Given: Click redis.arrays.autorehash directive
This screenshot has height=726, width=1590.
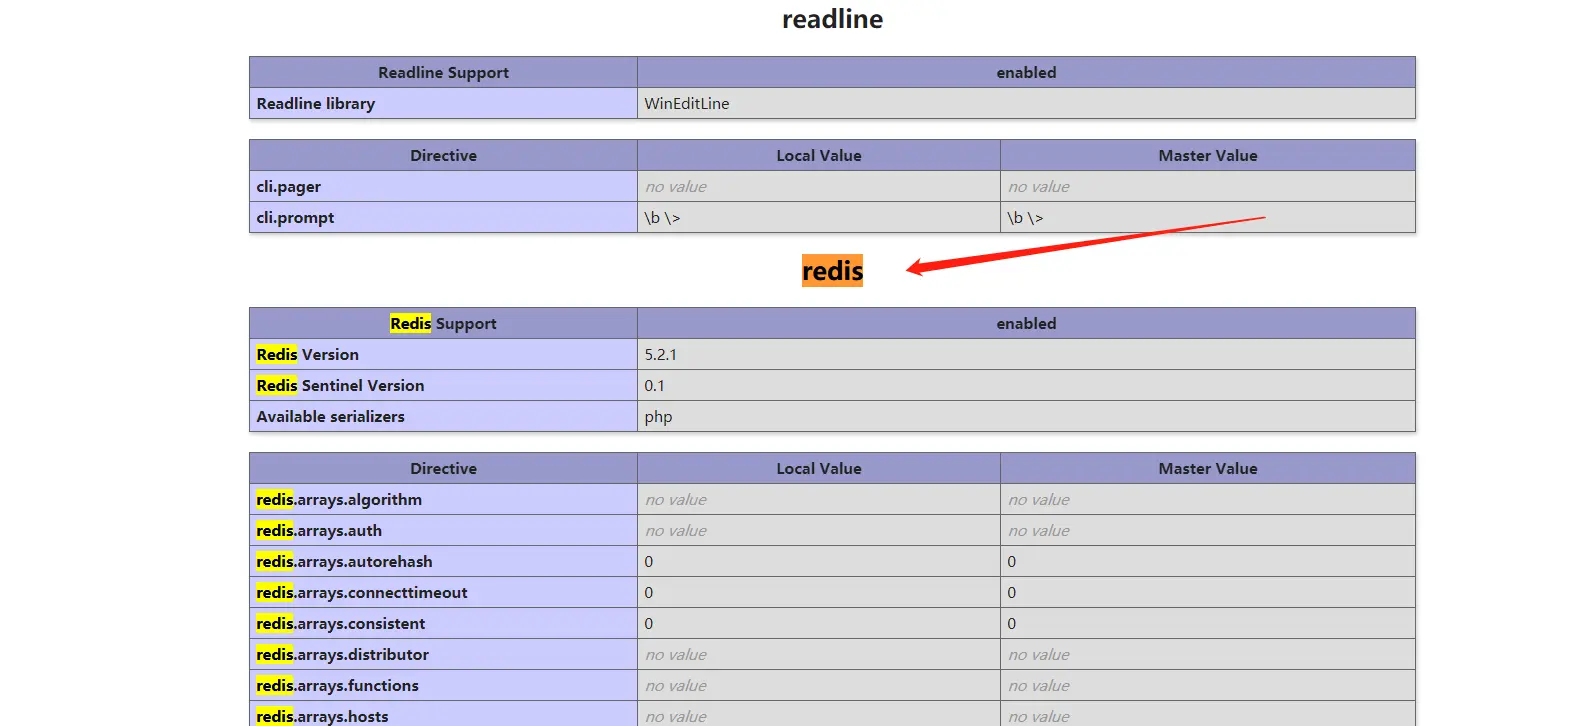Looking at the screenshot, I should click(x=344, y=561).
